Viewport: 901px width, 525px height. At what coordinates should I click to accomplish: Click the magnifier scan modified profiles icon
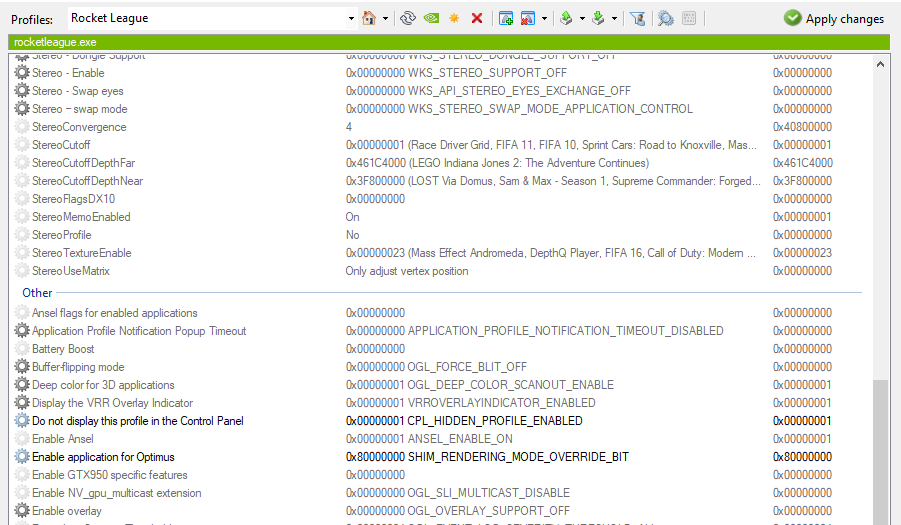[x=665, y=18]
